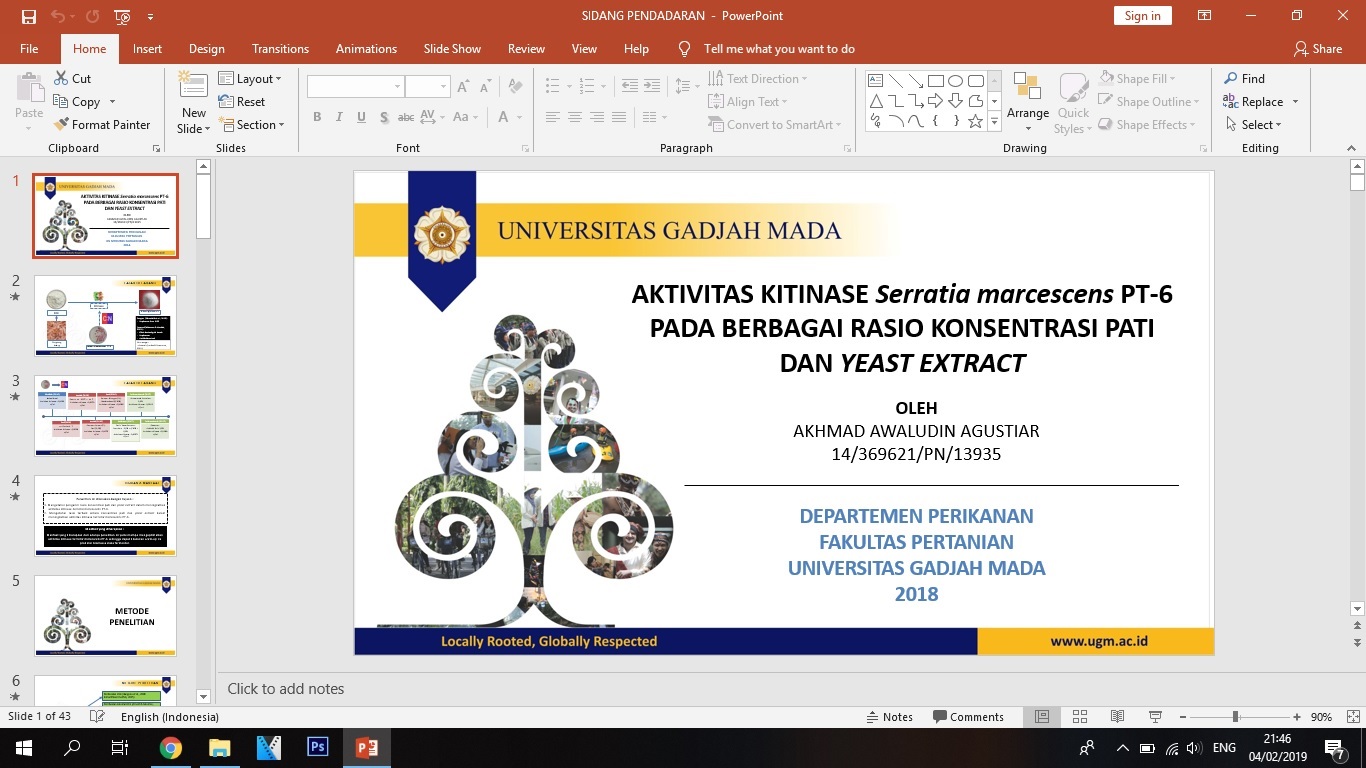This screenshot has width=1366, height=768.
Task: Open the Arrange objects button
Action: 1028,102
